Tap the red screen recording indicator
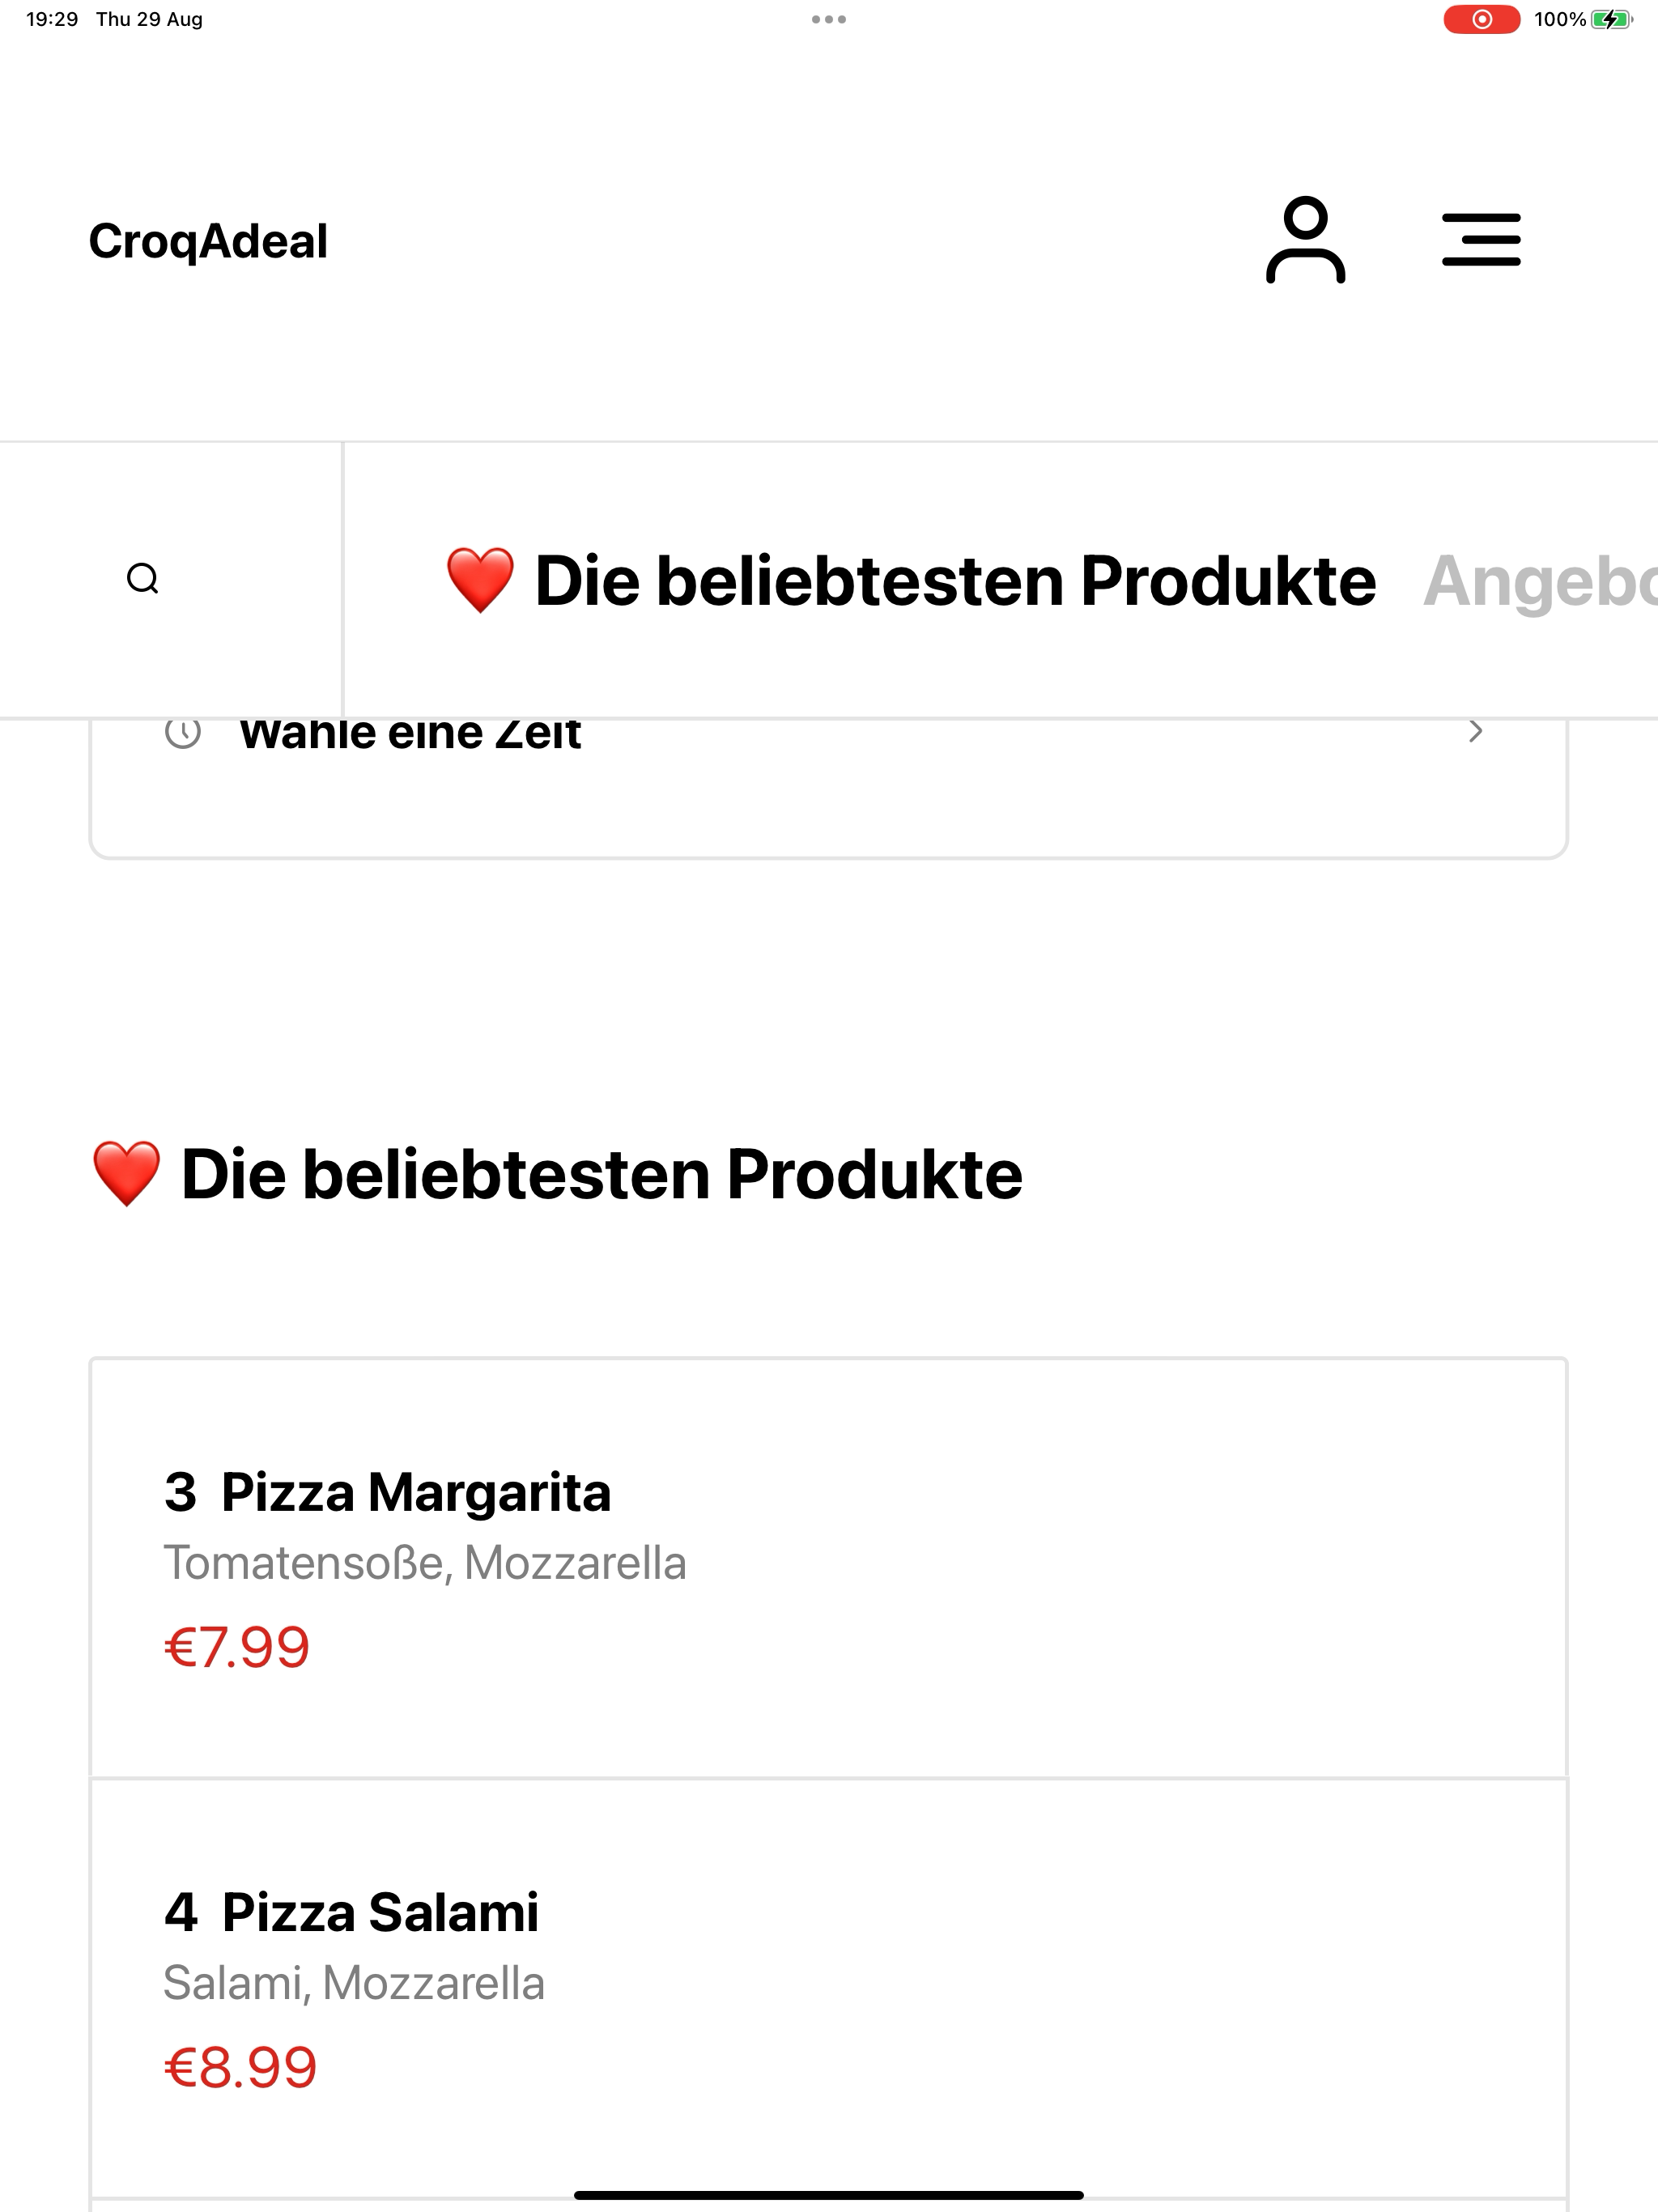1658x2212 pixels. 1481,19
